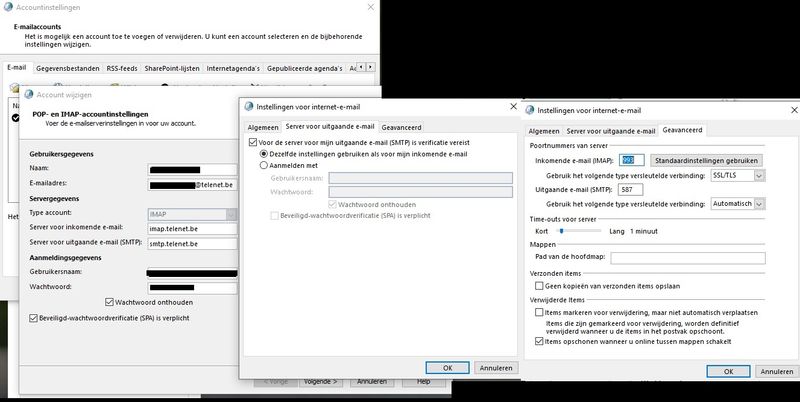Open the RSS-feeds tab
This screenshot has height=402, width=800.
pos(122,68)
